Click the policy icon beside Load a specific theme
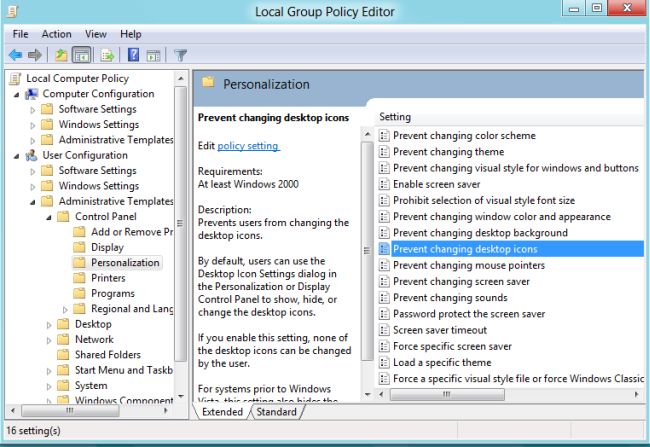Screen dimensions: 650x447 click(384, 362)
